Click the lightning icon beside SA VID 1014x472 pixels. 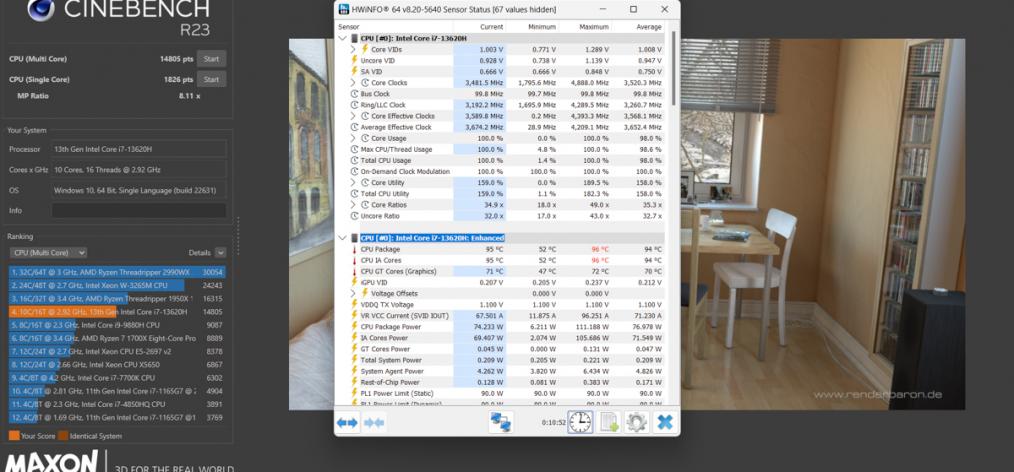[x=354, y=71]
